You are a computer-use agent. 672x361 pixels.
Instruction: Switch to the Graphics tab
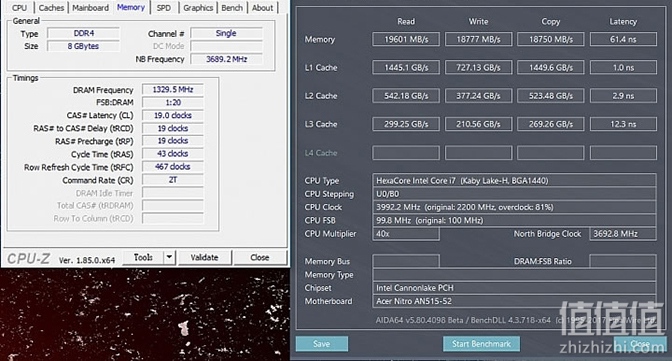tap(198, 8)
